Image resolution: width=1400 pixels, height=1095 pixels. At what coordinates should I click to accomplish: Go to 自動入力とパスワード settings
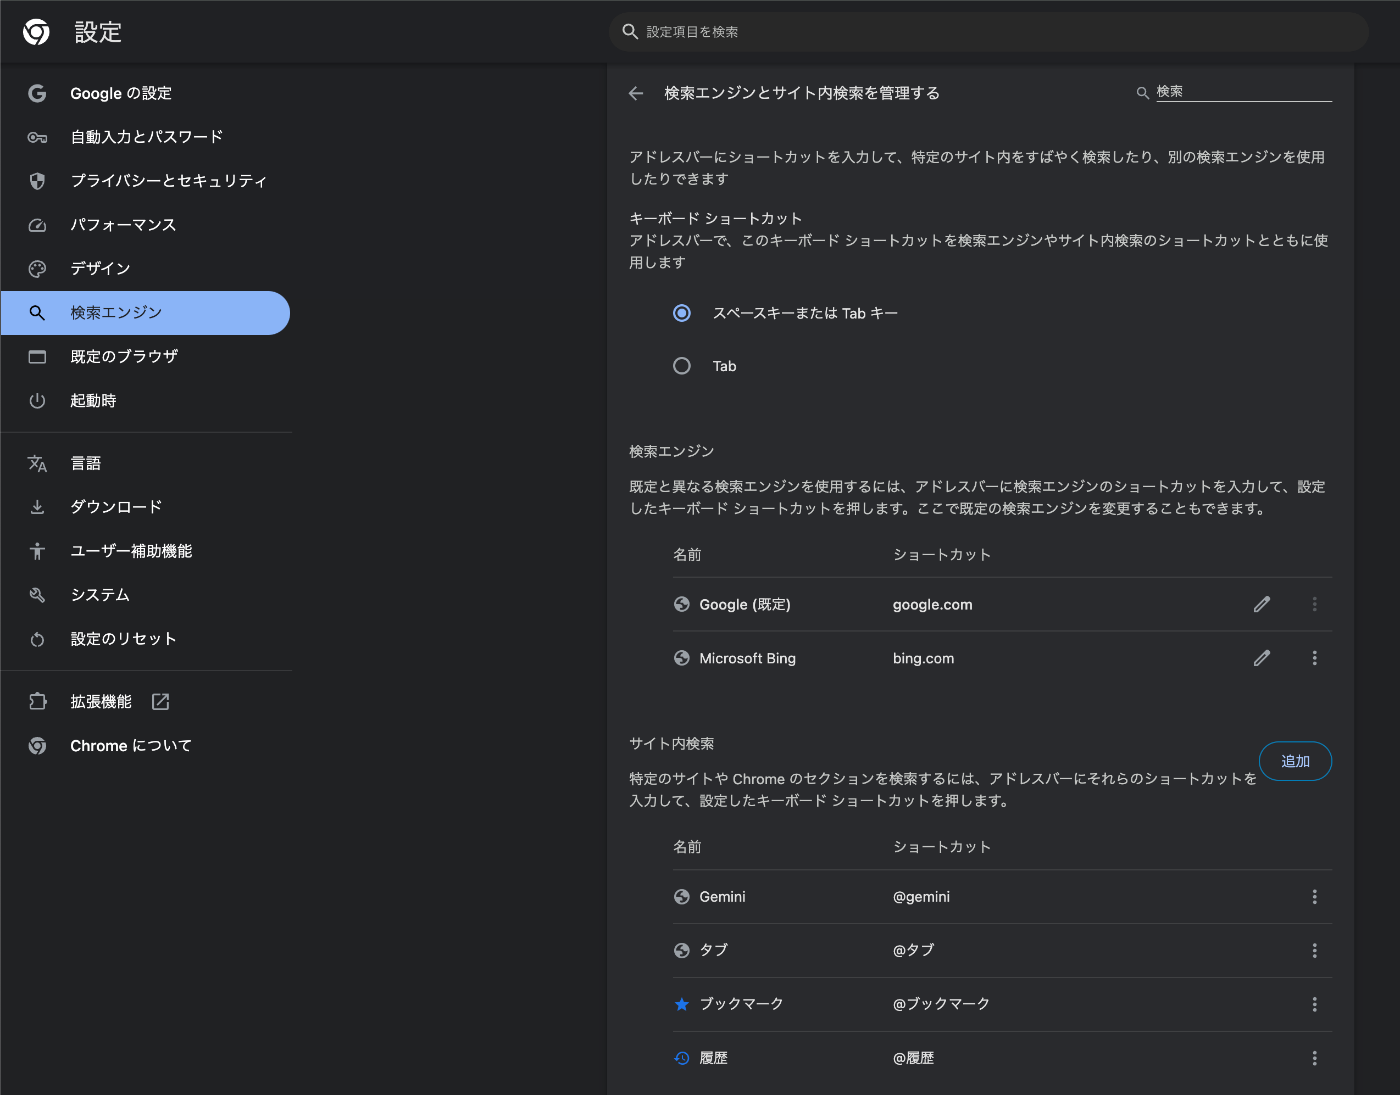(x=145, y=137)
